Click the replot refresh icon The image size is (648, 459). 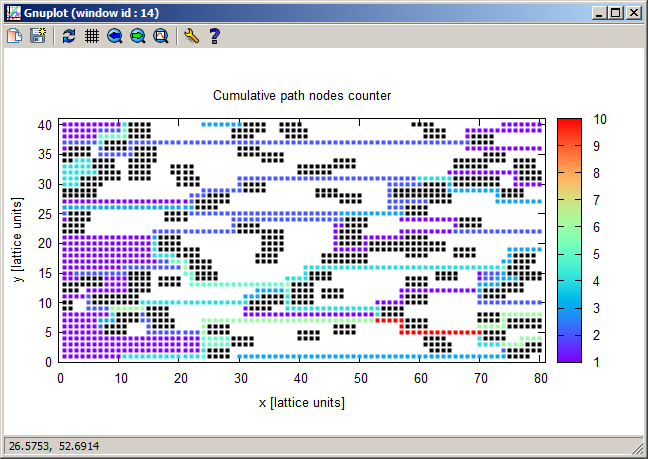coord(68,35)
